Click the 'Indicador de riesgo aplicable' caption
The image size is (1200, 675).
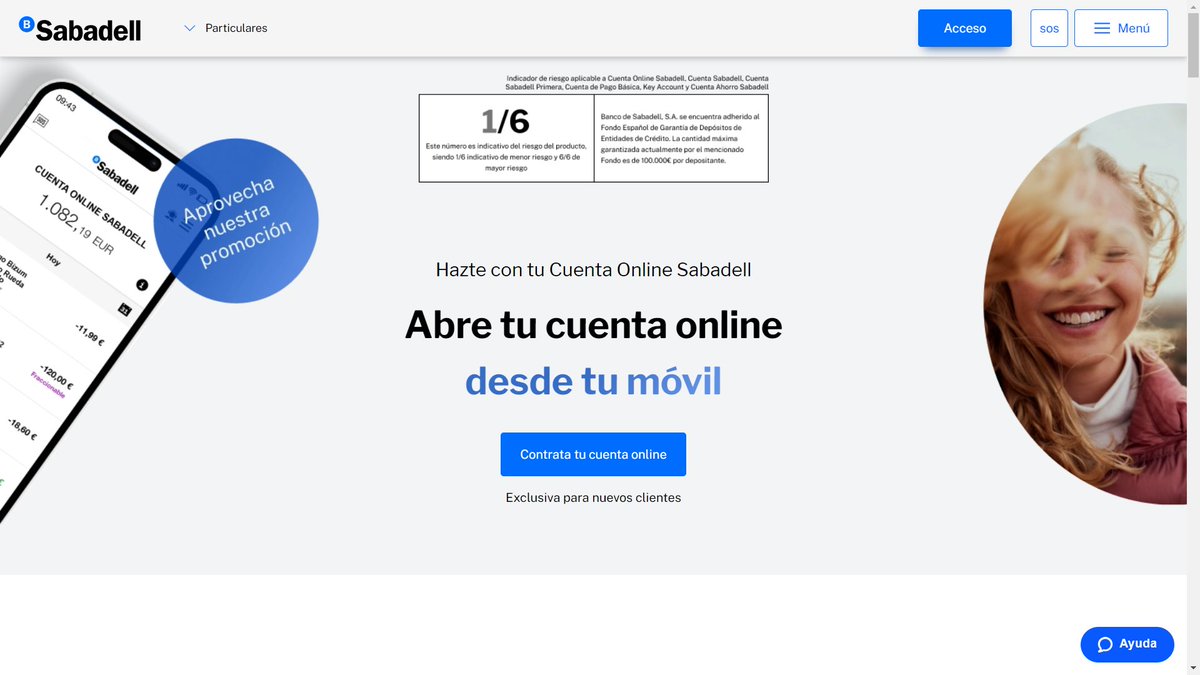point(637,82)
